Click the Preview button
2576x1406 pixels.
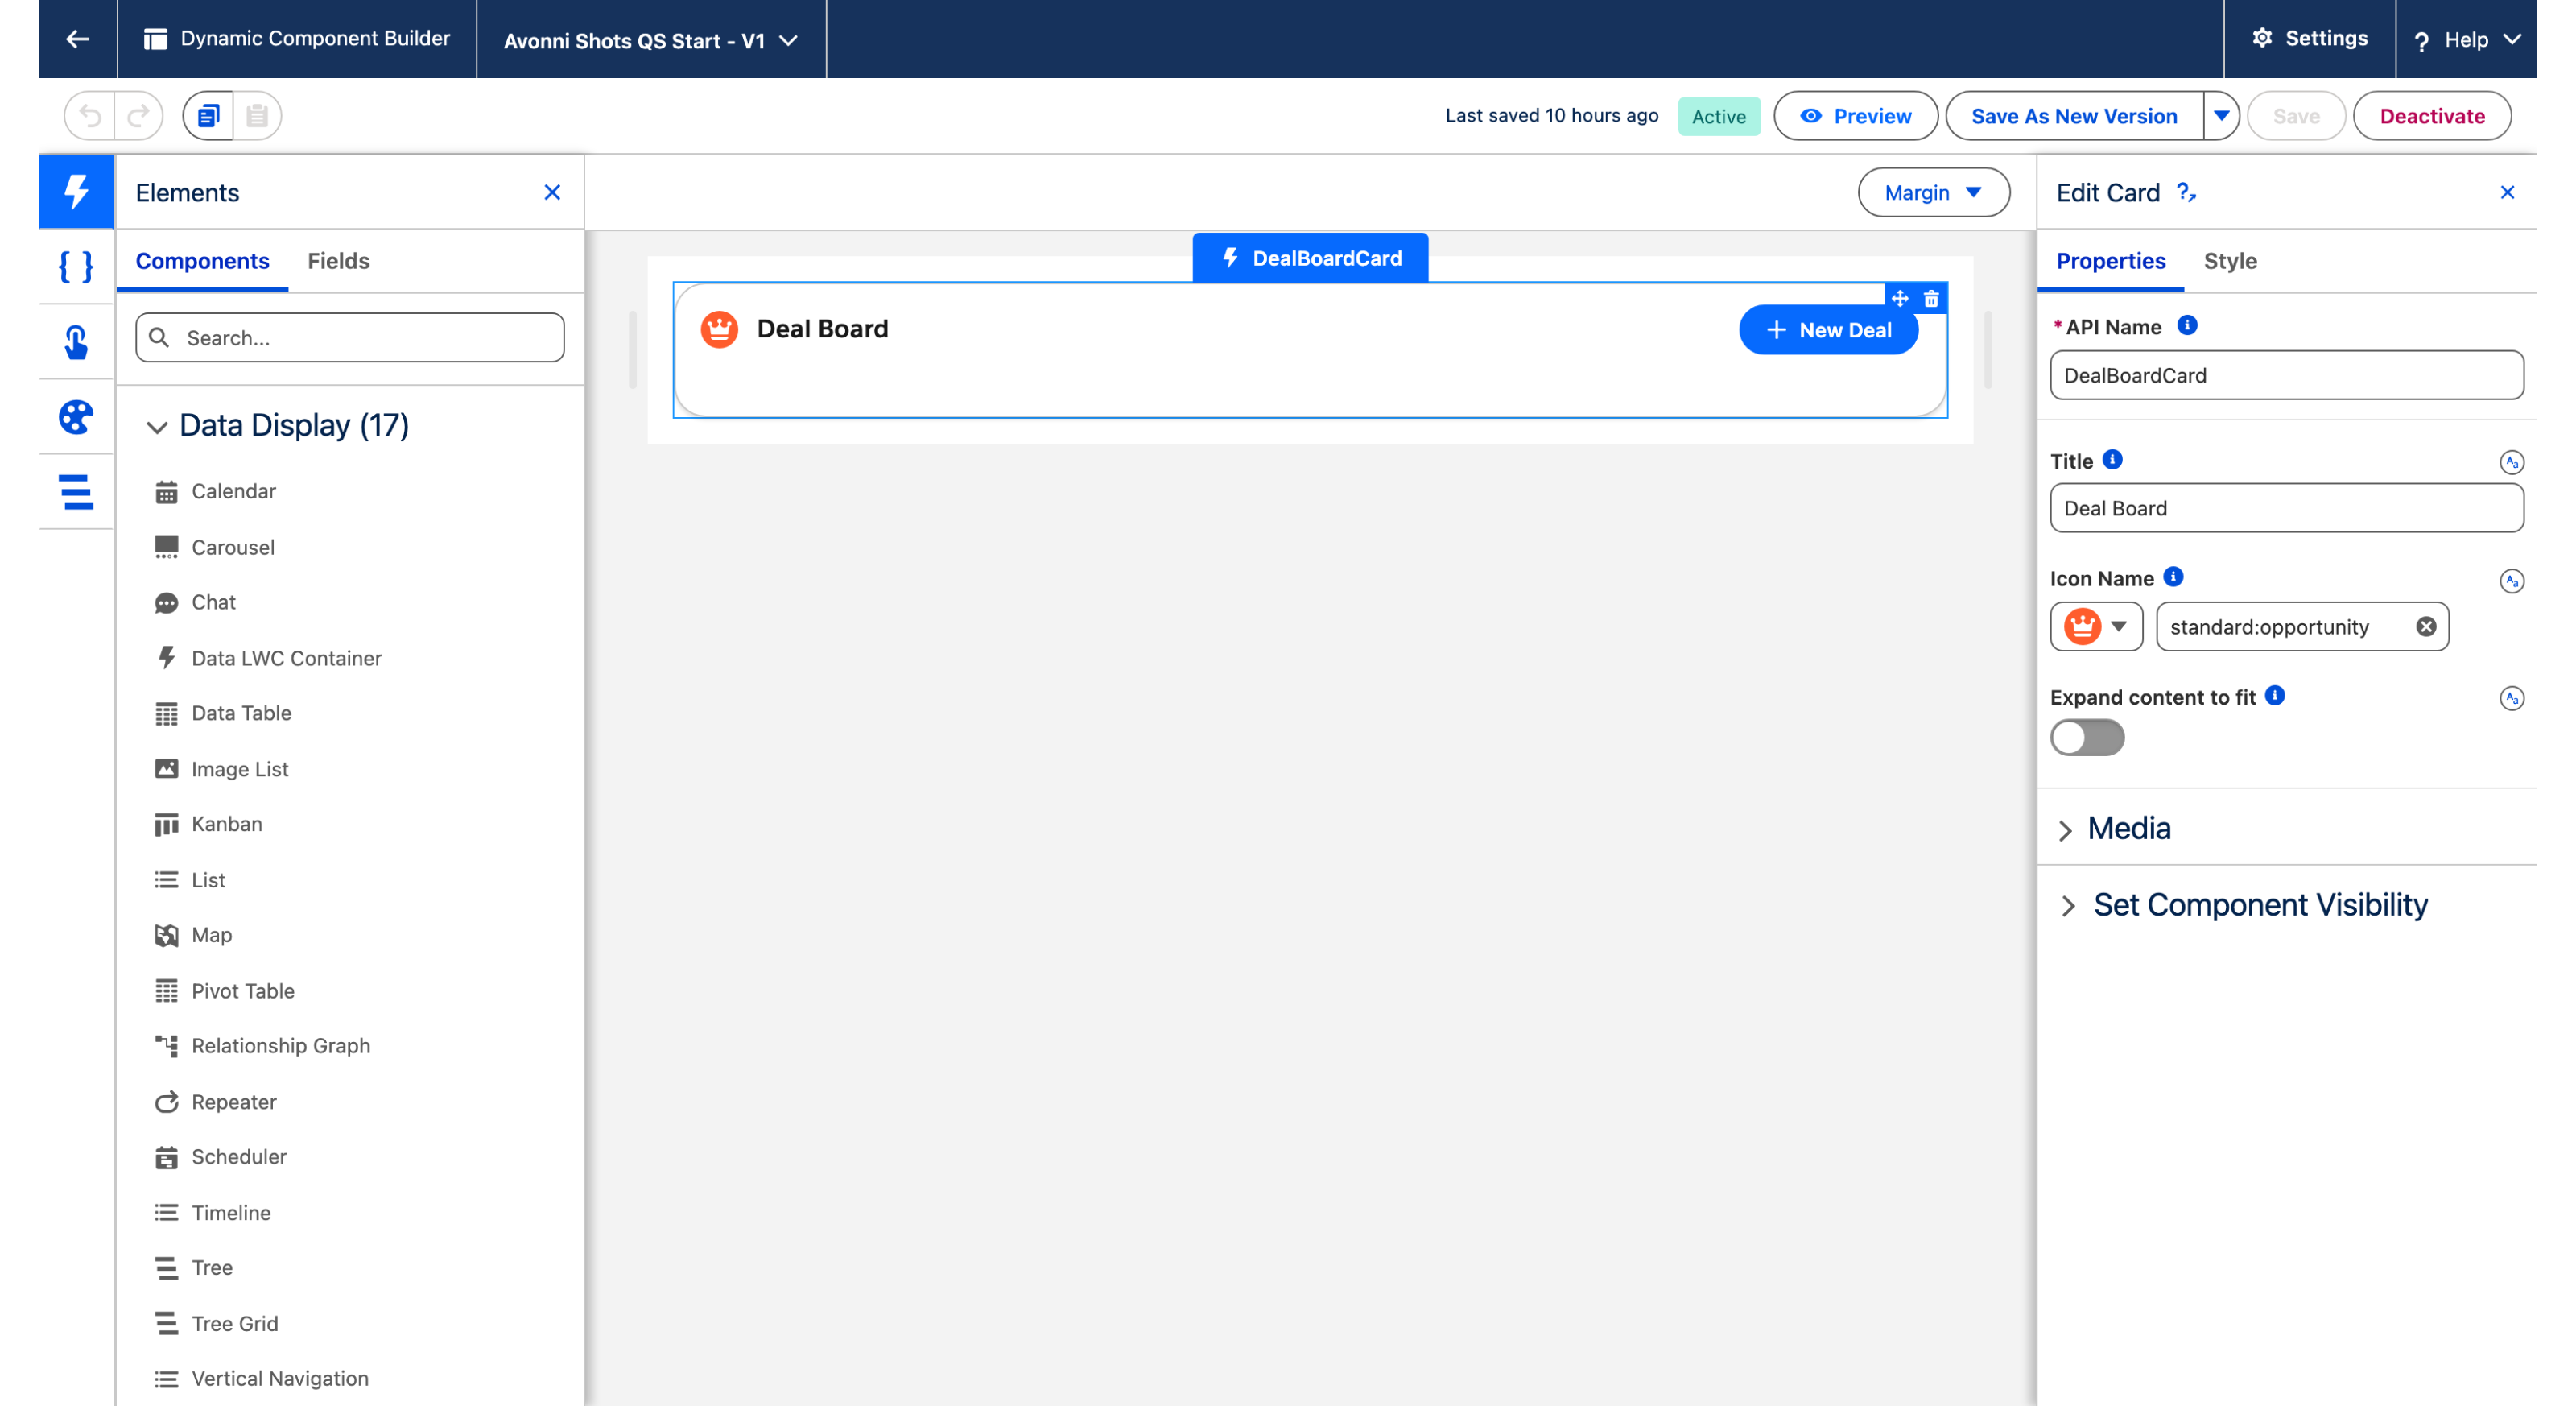[1855, 116]
